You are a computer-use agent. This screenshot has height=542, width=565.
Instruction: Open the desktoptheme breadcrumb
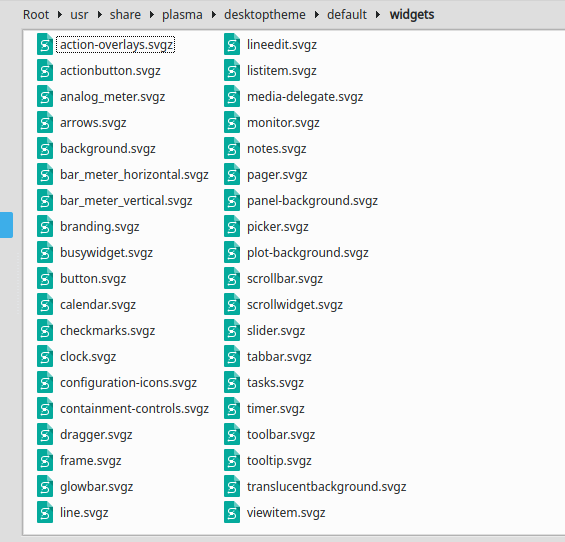coord(264,15)
